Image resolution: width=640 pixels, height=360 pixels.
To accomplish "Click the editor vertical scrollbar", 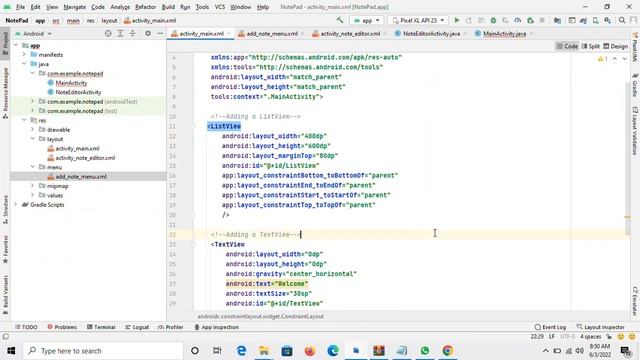I will tap(627, 159).
